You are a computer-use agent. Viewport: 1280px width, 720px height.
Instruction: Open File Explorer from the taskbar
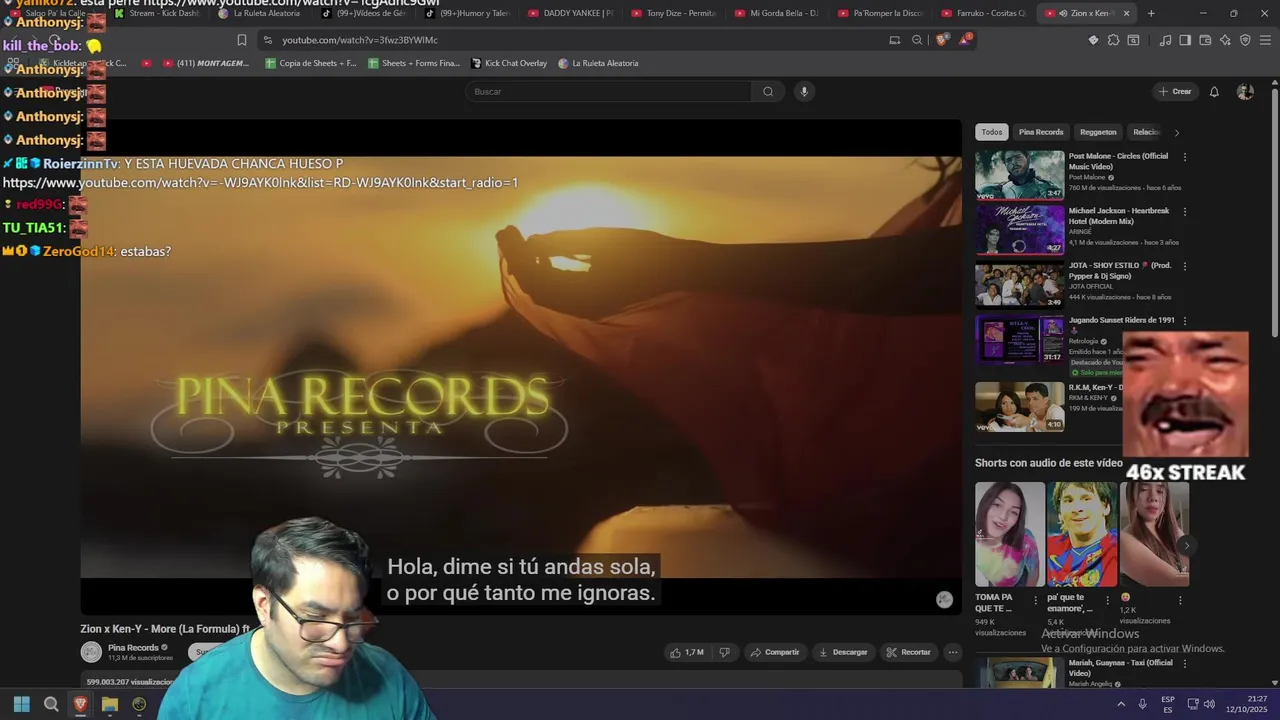110,704
